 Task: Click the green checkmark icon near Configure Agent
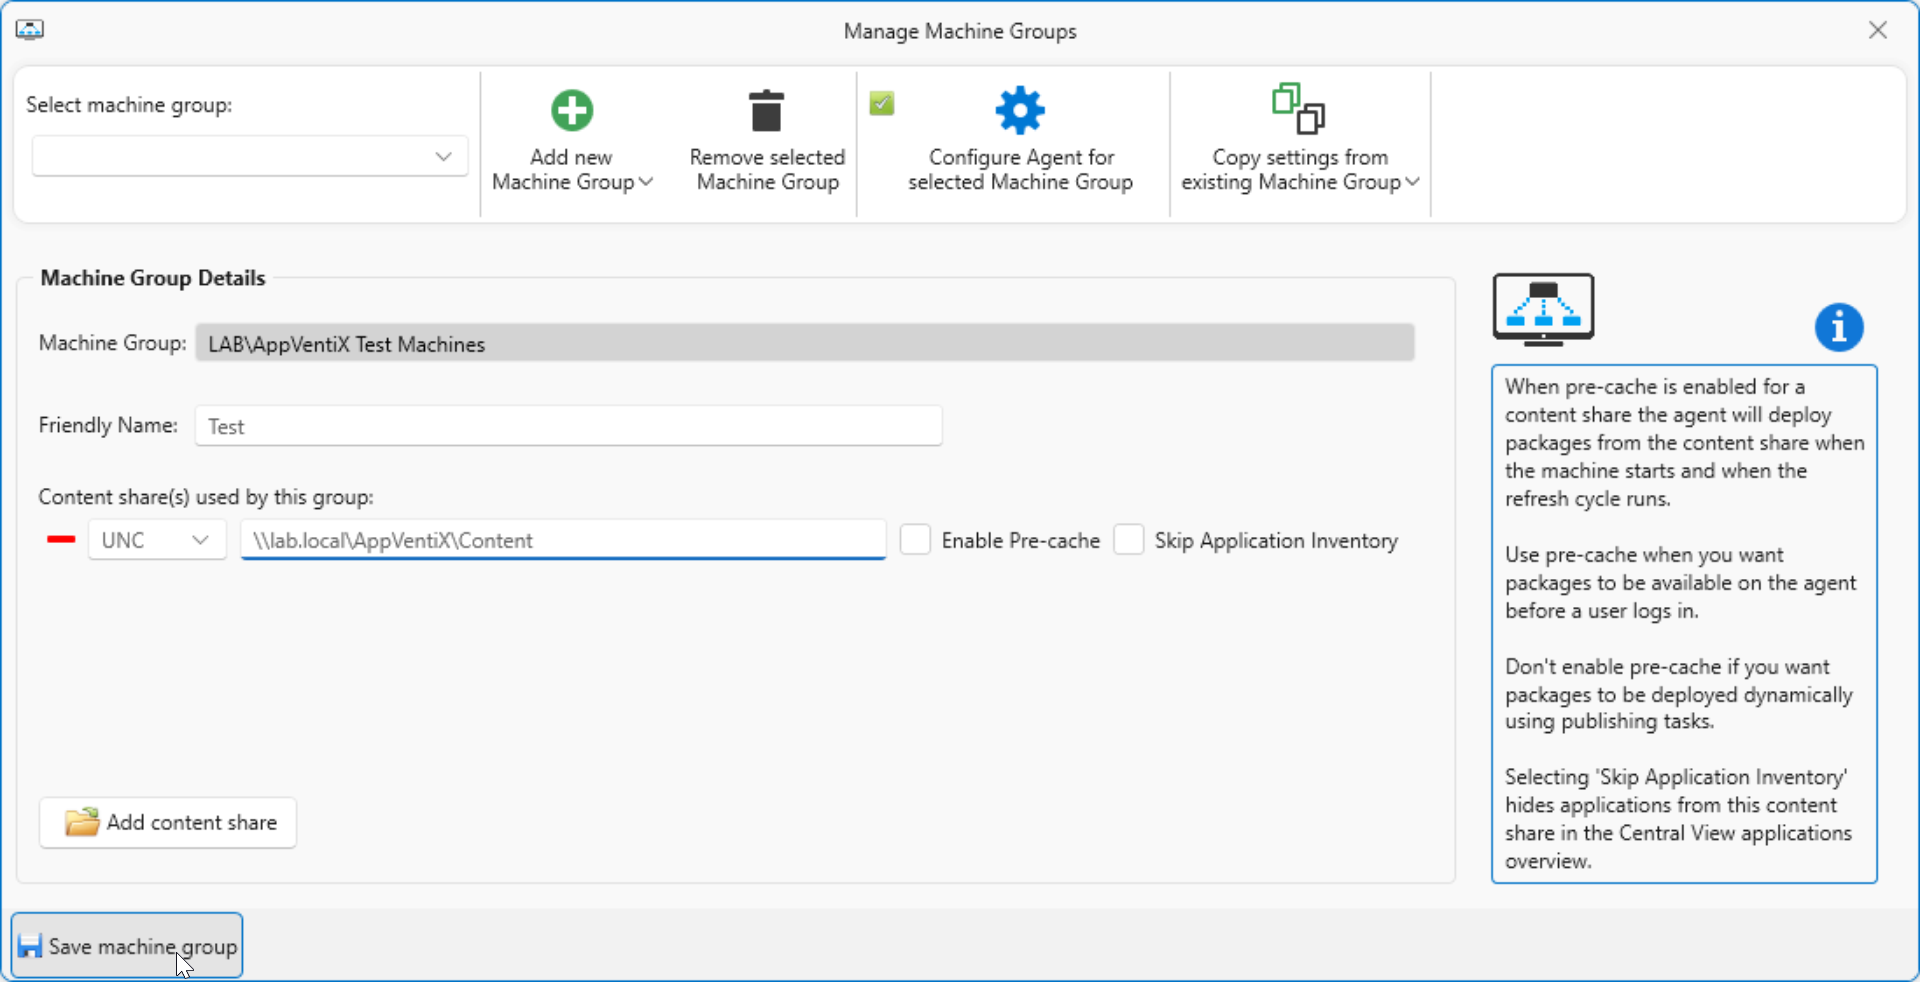coord(882,103)
